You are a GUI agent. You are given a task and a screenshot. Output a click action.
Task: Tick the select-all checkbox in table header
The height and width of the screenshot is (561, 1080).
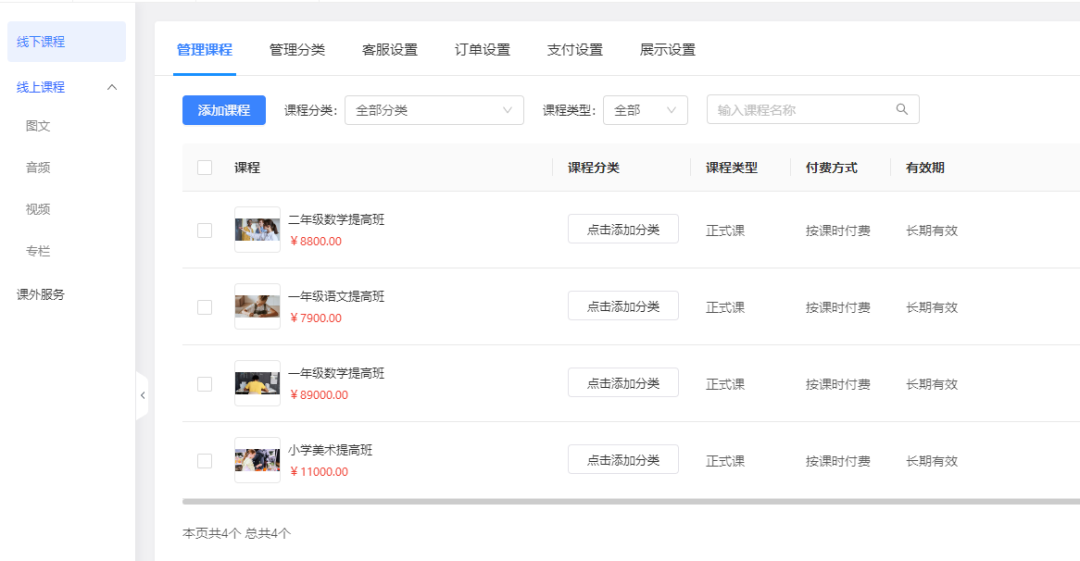(x=205, y=168)
